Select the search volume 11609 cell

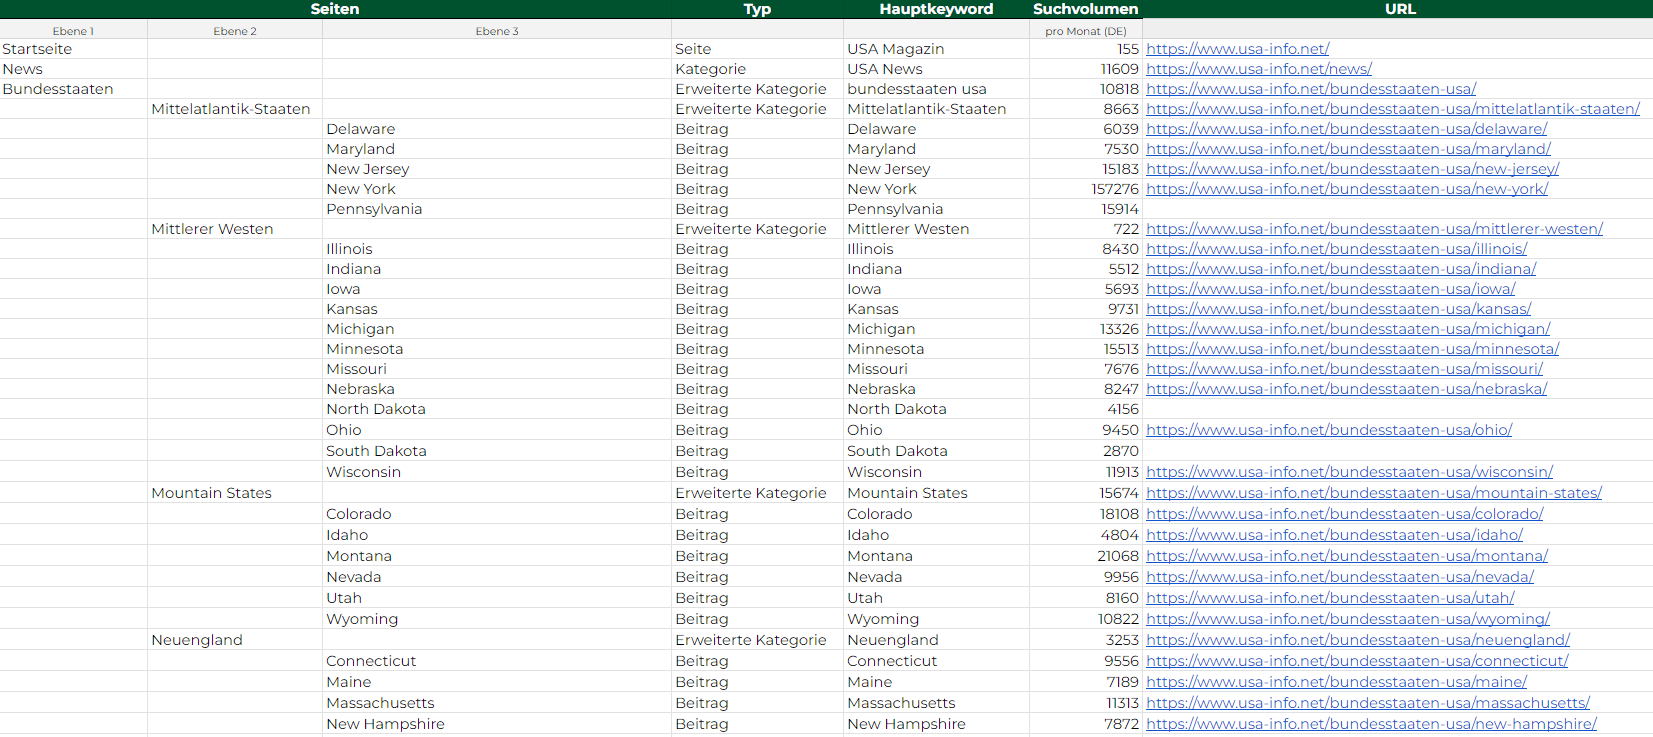1086,69
